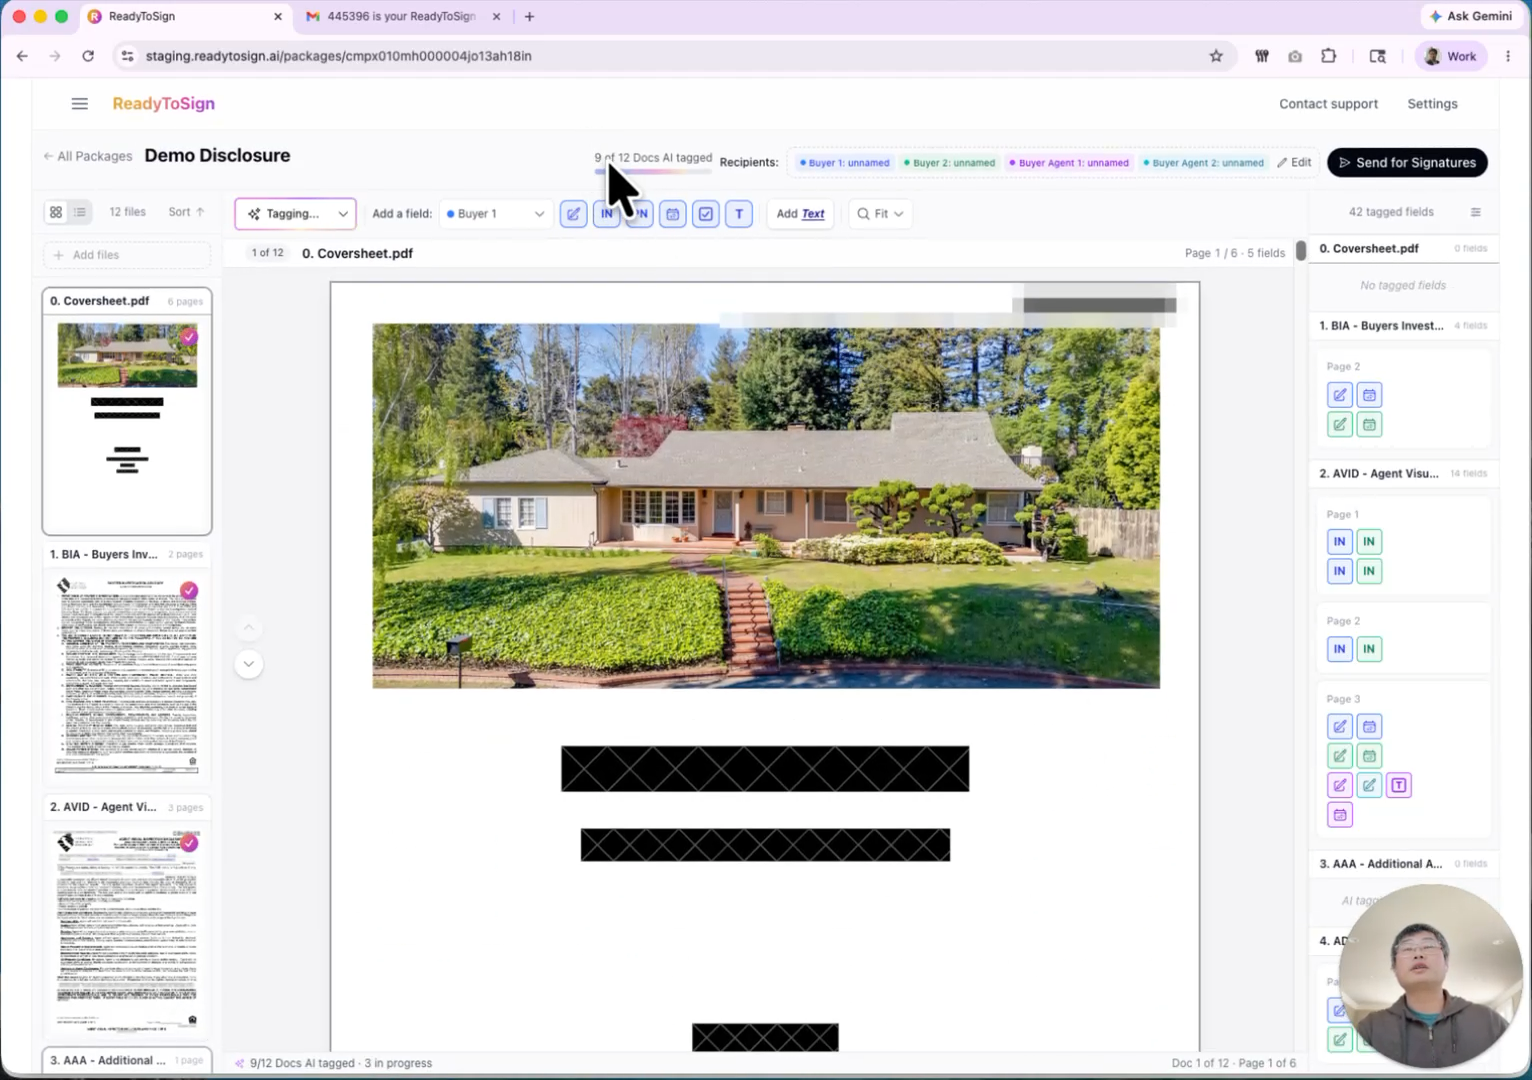This screenshot has height=1080, width=1532.
Task: Open 2. AVID - Agent Vi... thumbnail
Action: [127, 915]
